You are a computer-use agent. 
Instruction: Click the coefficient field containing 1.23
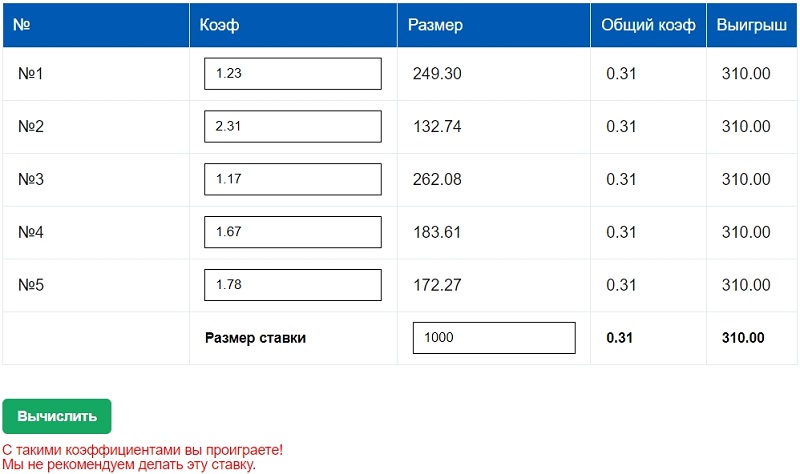292,74
